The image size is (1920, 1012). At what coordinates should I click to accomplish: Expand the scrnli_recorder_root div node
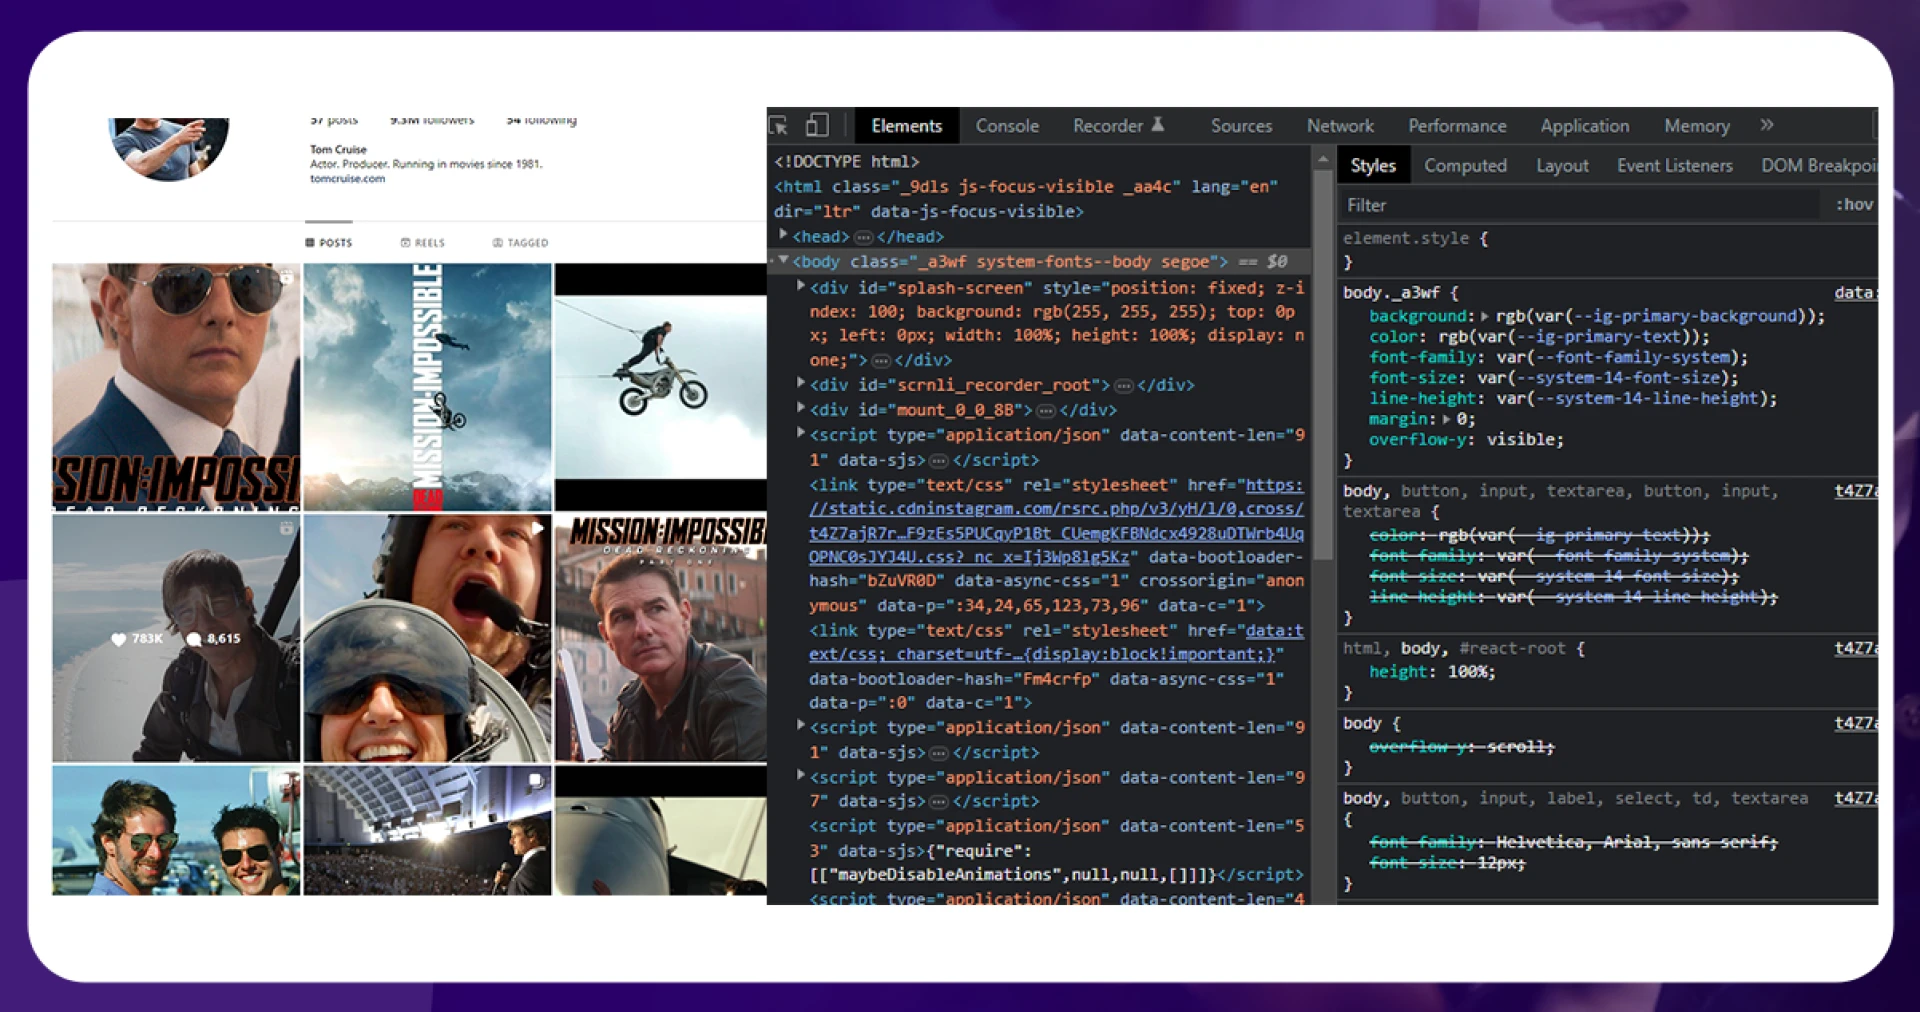point(800,384)
